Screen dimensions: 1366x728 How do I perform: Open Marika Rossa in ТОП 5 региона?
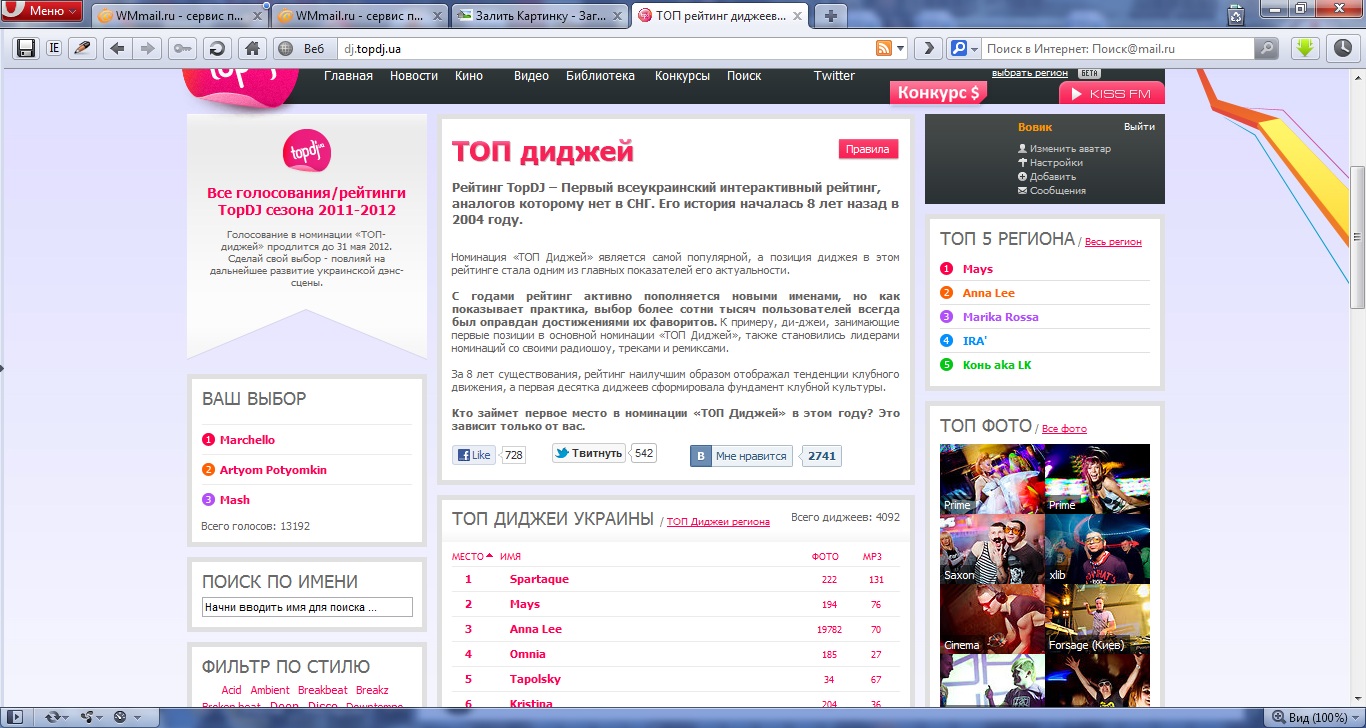click(x=1001, y=317)
